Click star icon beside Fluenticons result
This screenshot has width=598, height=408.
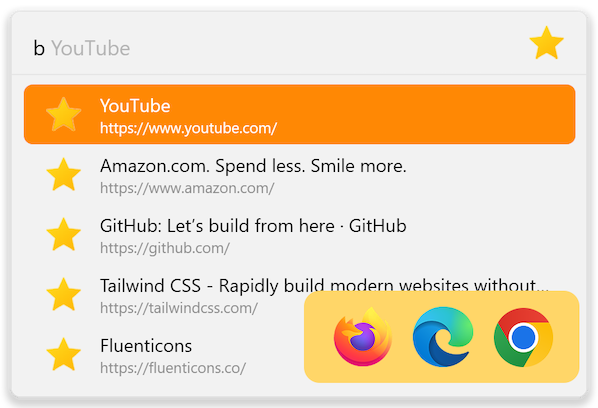tap(63, 354)
